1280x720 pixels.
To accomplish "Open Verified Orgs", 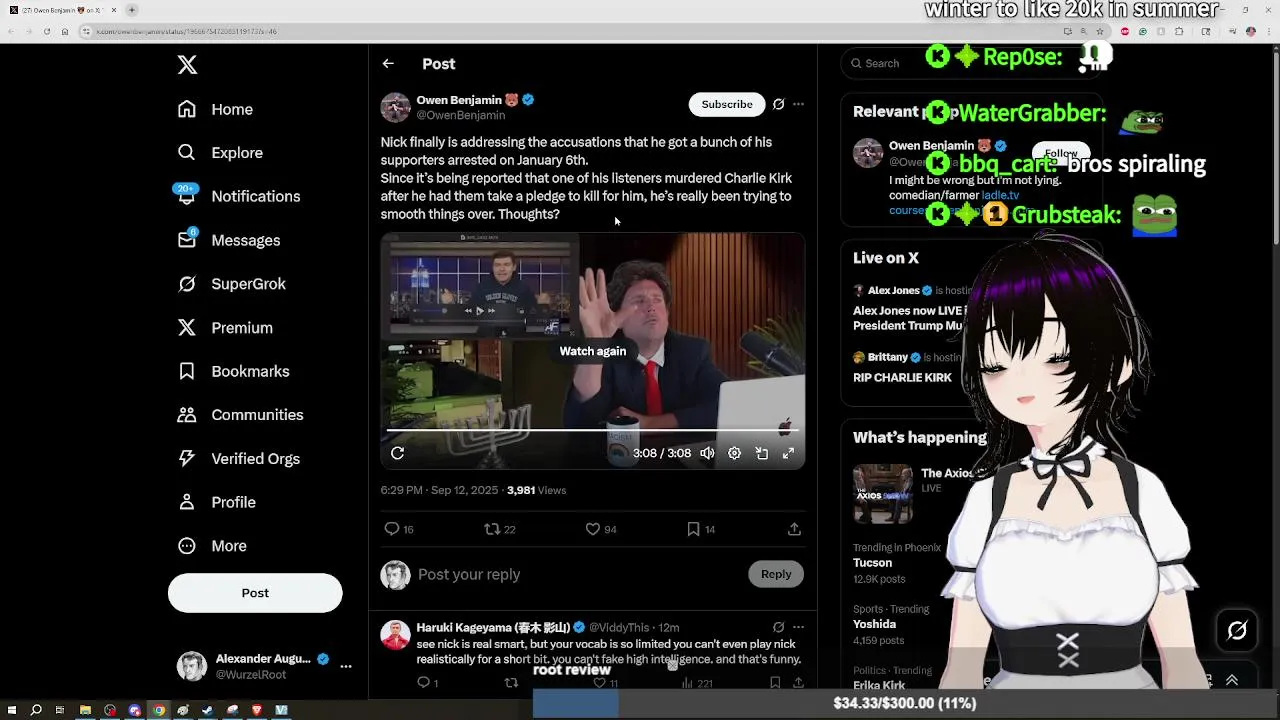I will 238,459.
